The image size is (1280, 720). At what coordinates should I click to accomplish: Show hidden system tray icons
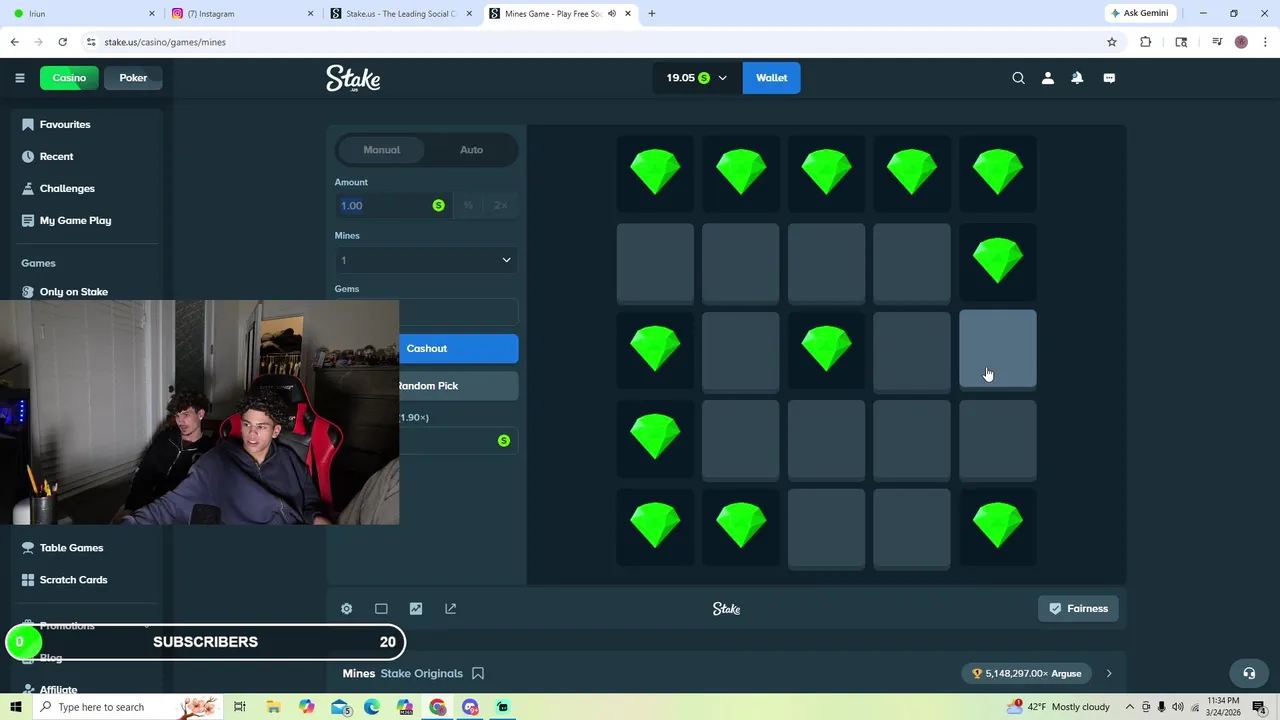tap(1129, 707)
